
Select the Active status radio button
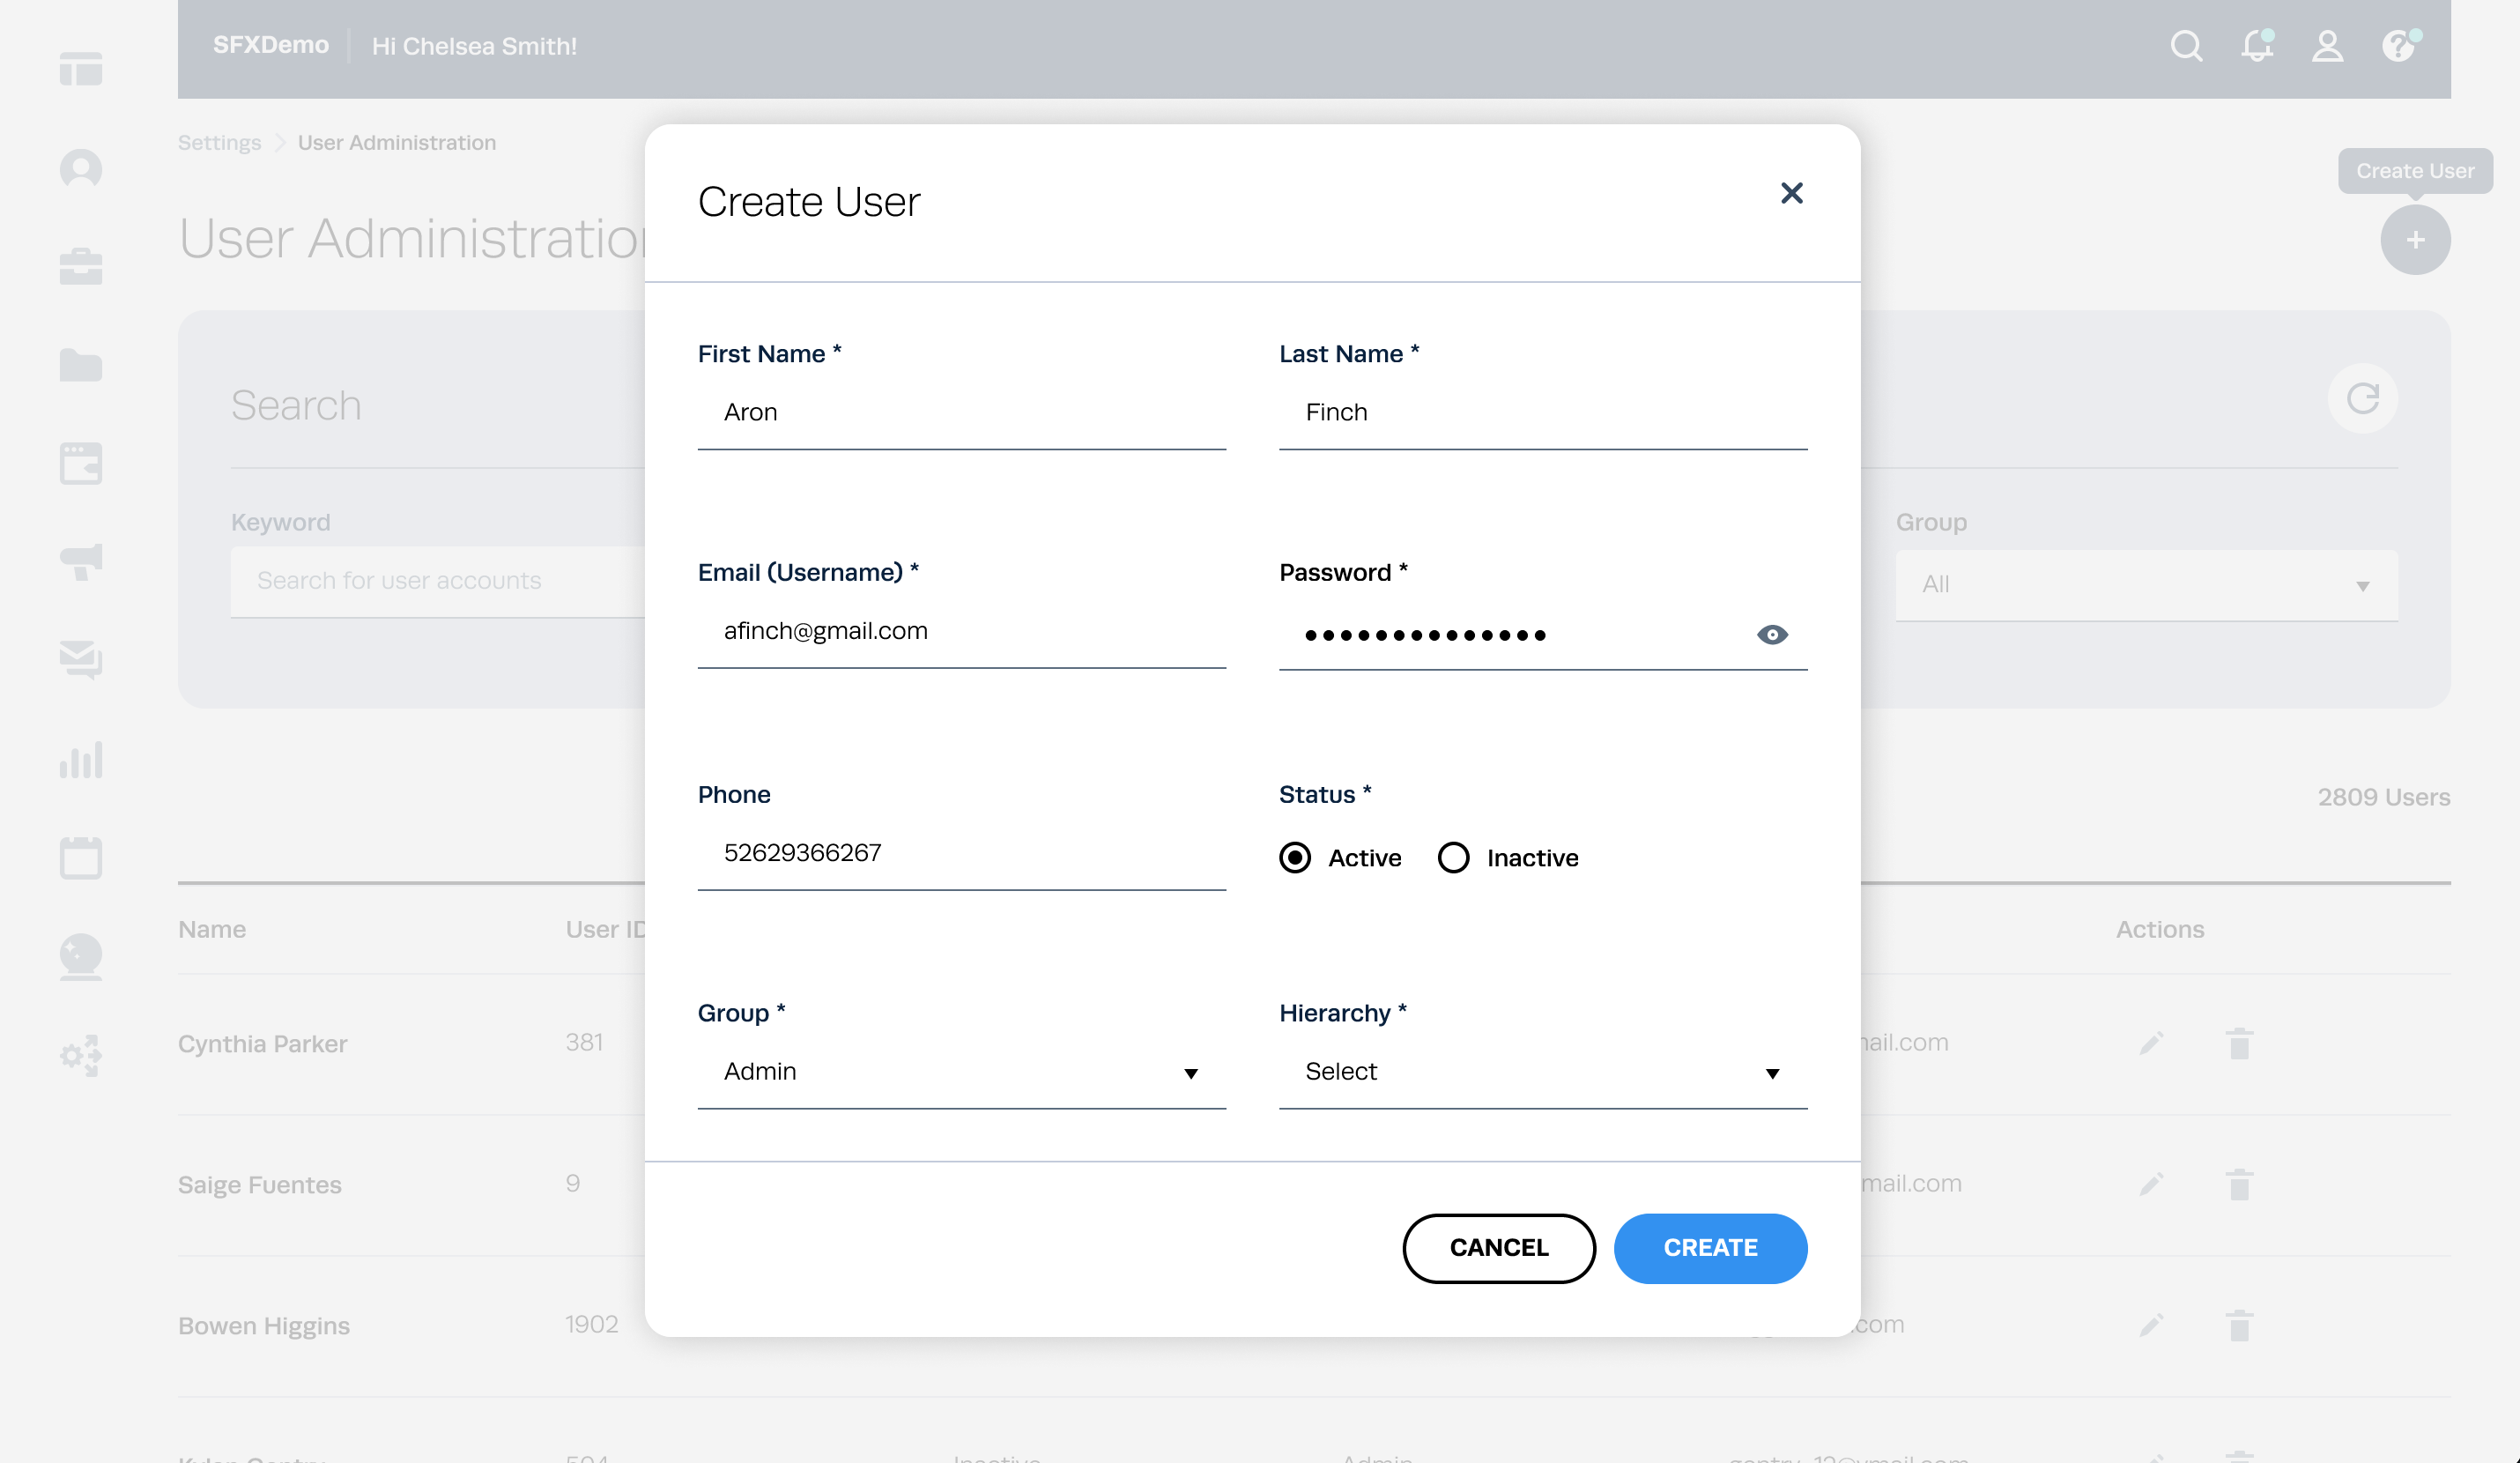point(1295,858)
